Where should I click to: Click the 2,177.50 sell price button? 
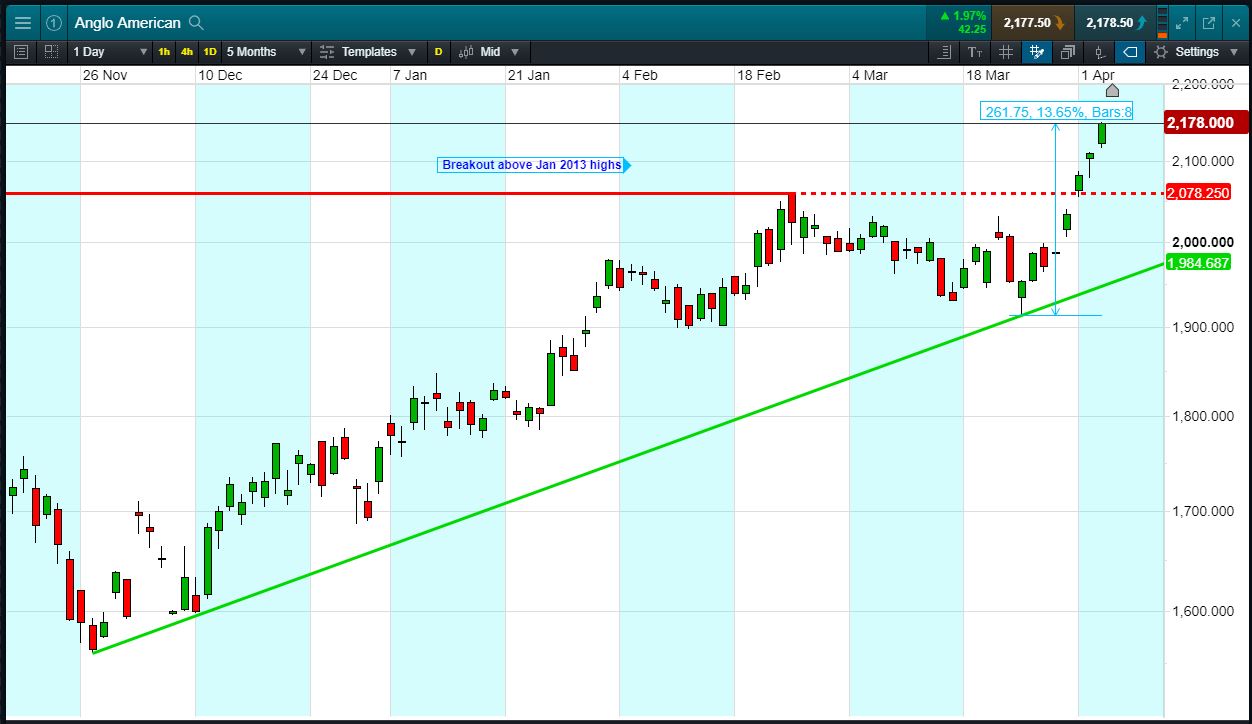tap(1034, 22)
